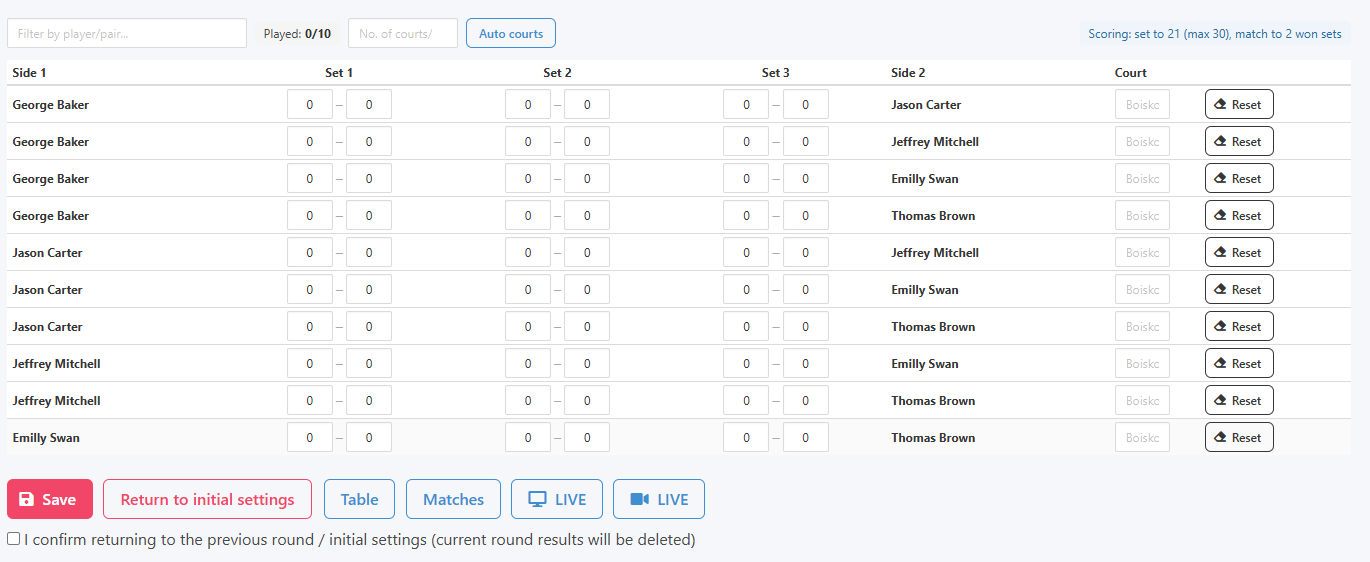Reset the Jason Carter vs Thomas Brown match

pyautogui.click(x=1239, y=326)
